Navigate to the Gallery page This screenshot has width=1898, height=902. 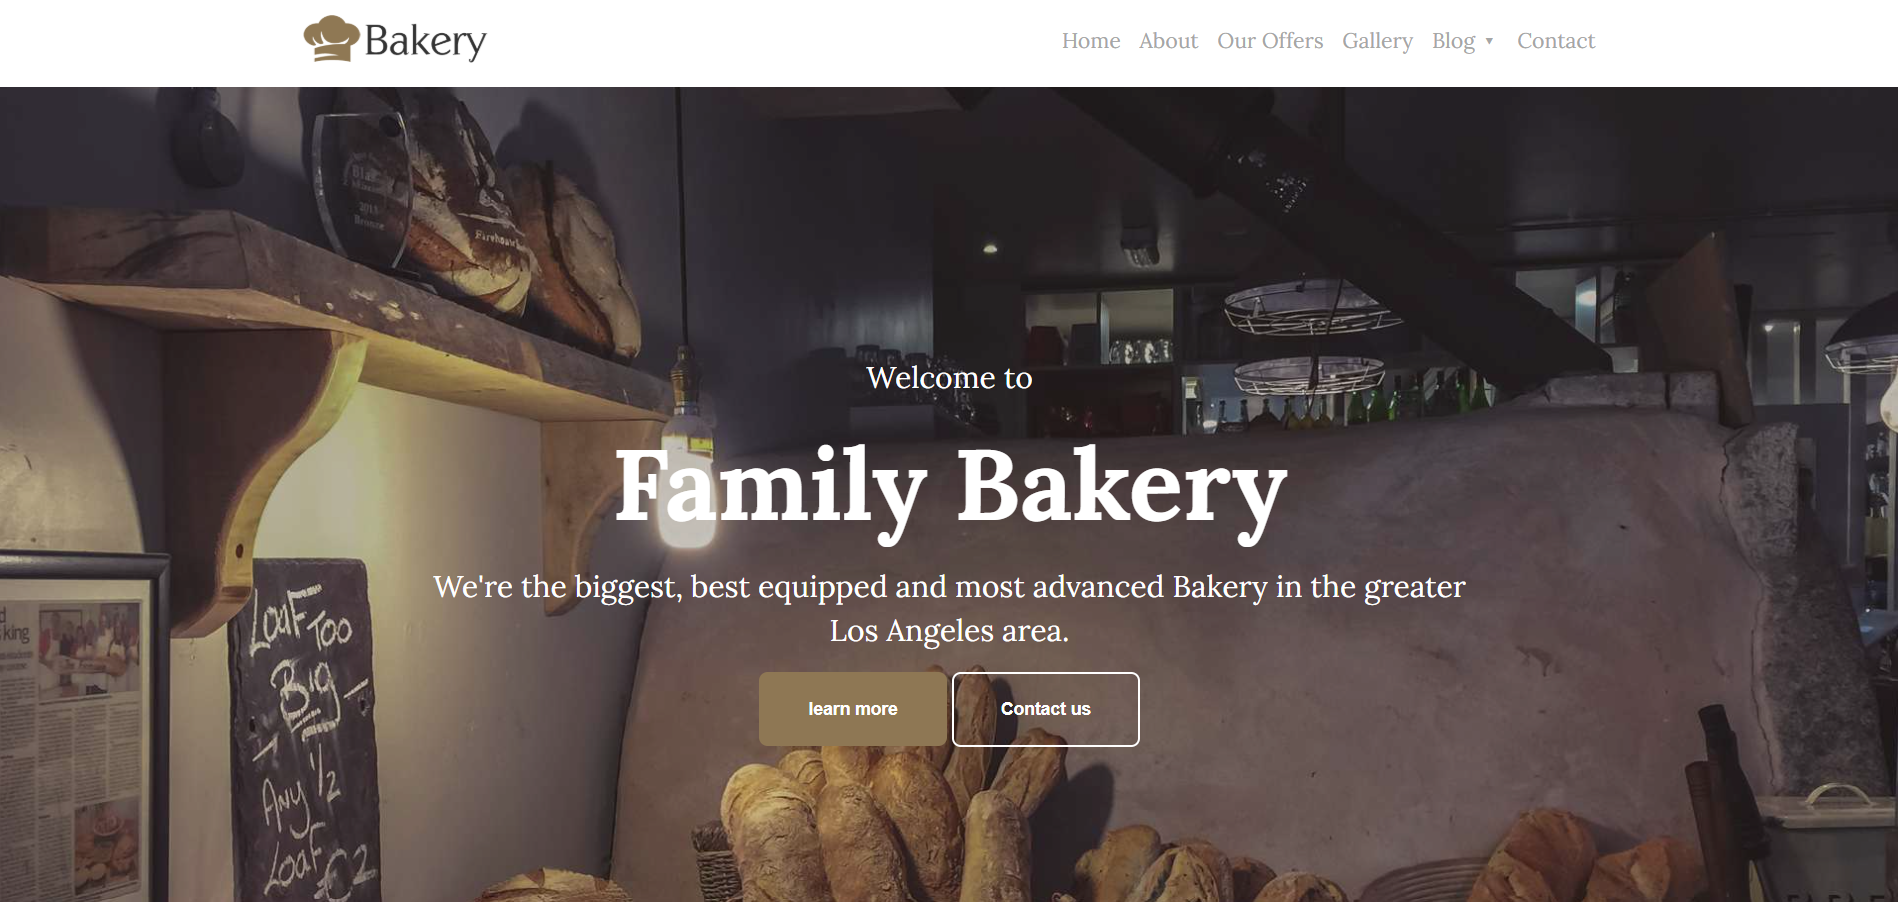tap(1377, 41)
